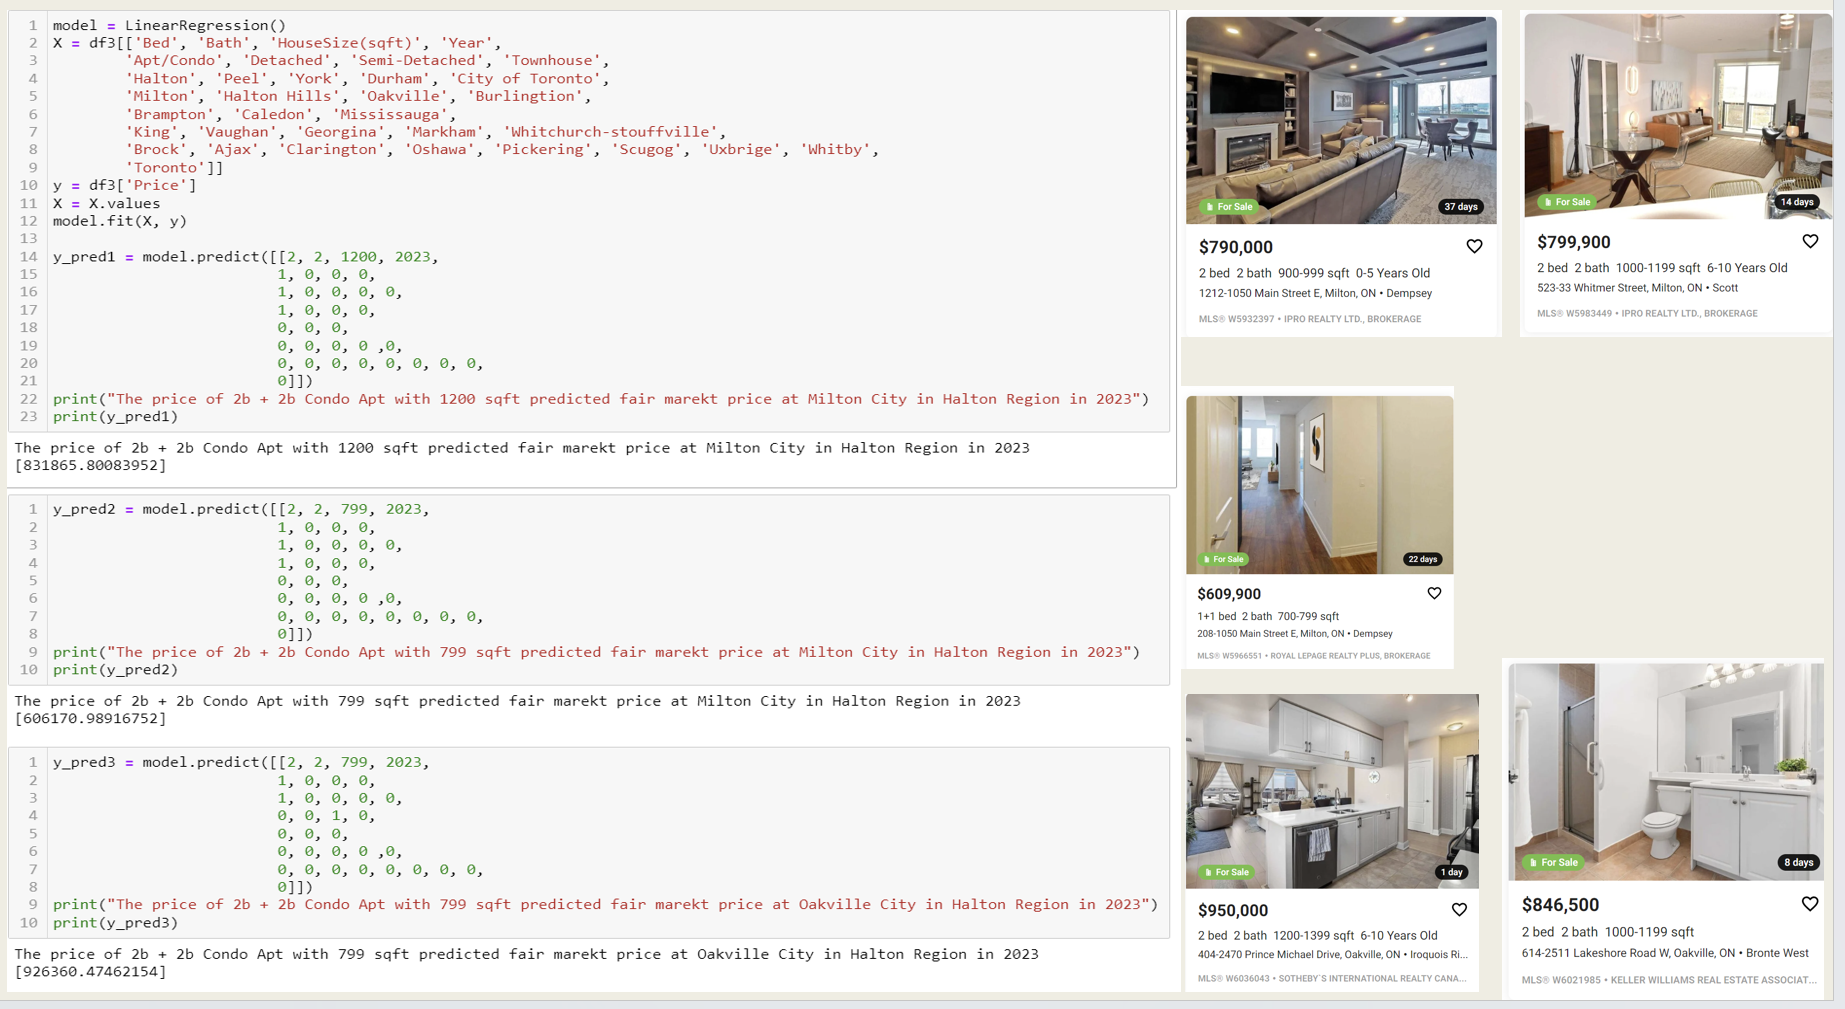
Task: Click the For Sale badge on the $609,900 listing
Action: (1224, 559)
